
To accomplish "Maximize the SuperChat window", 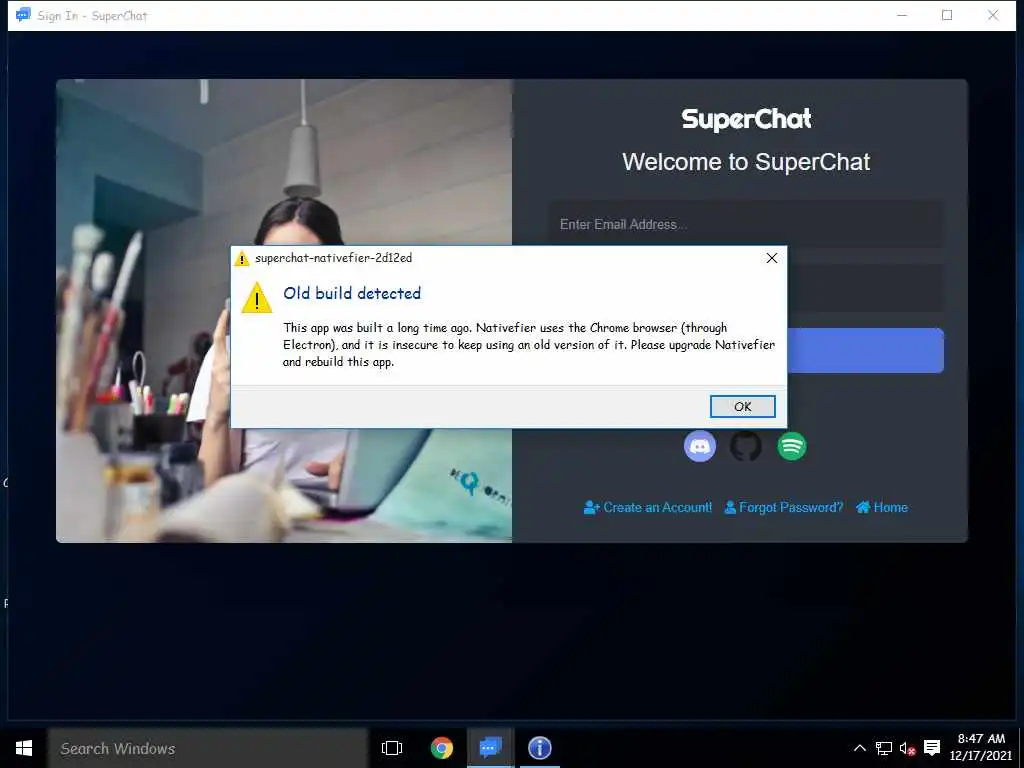I will pos(947,15).
